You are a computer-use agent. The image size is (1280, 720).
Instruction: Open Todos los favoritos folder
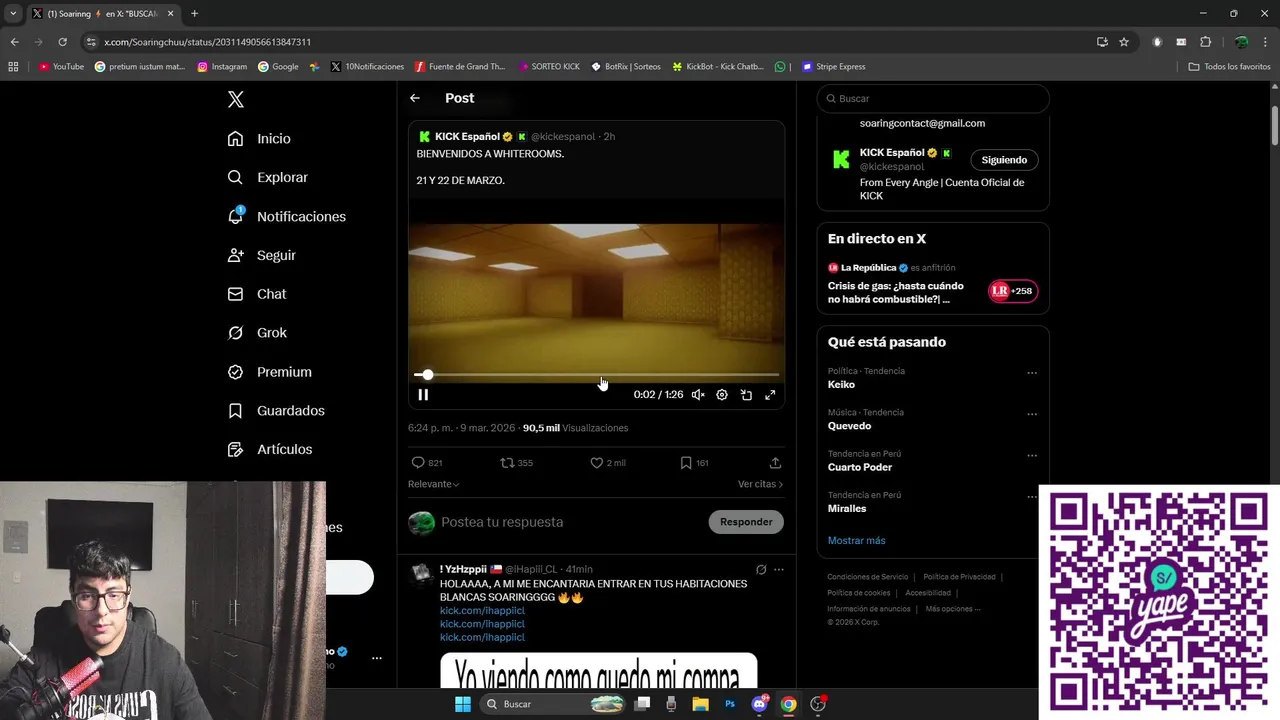[x=1229, y=67]
